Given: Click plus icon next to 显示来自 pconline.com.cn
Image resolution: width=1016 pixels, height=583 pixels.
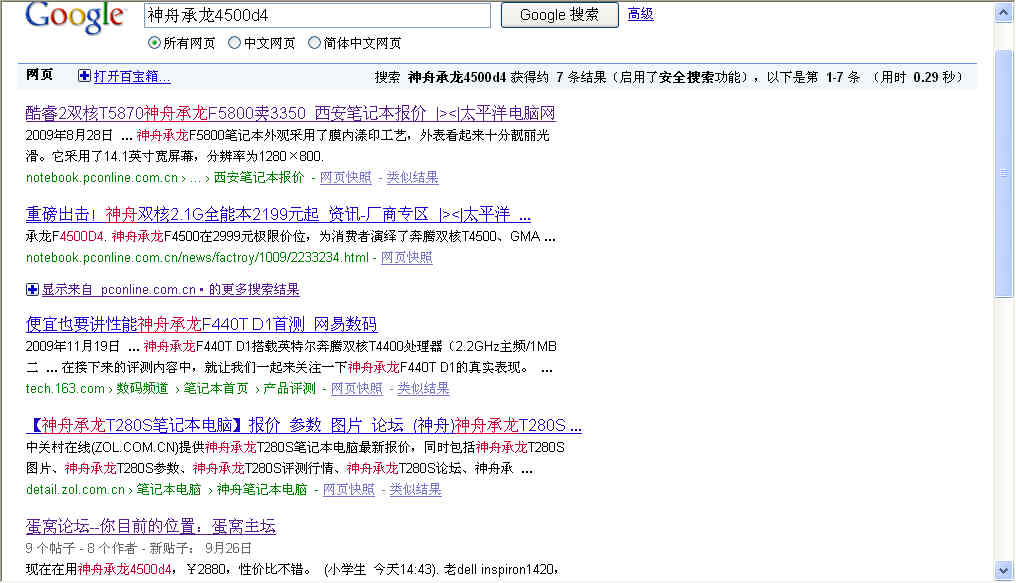Looking at the screenshot, I should pyautogui.click(x=32, y=289).
